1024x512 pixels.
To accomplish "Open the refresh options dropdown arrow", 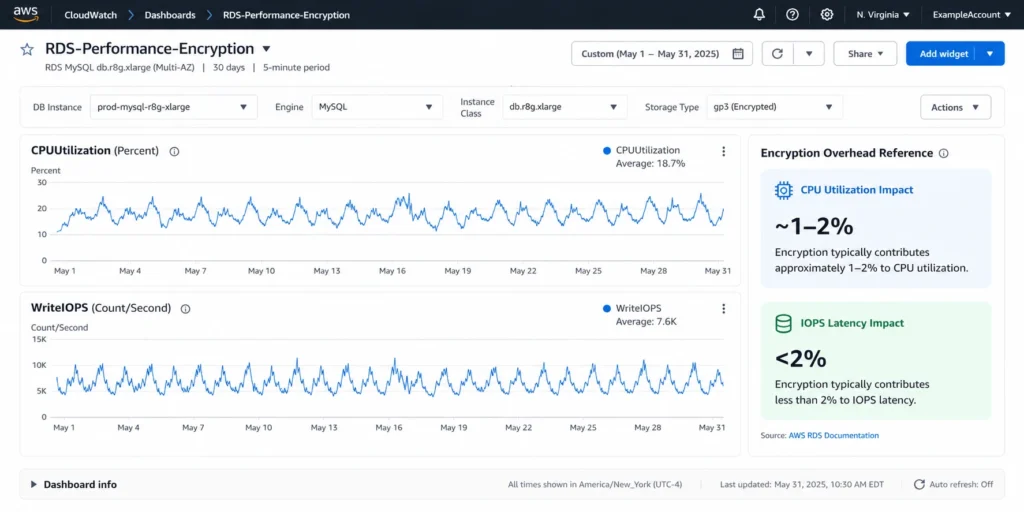I will point(809,54).
